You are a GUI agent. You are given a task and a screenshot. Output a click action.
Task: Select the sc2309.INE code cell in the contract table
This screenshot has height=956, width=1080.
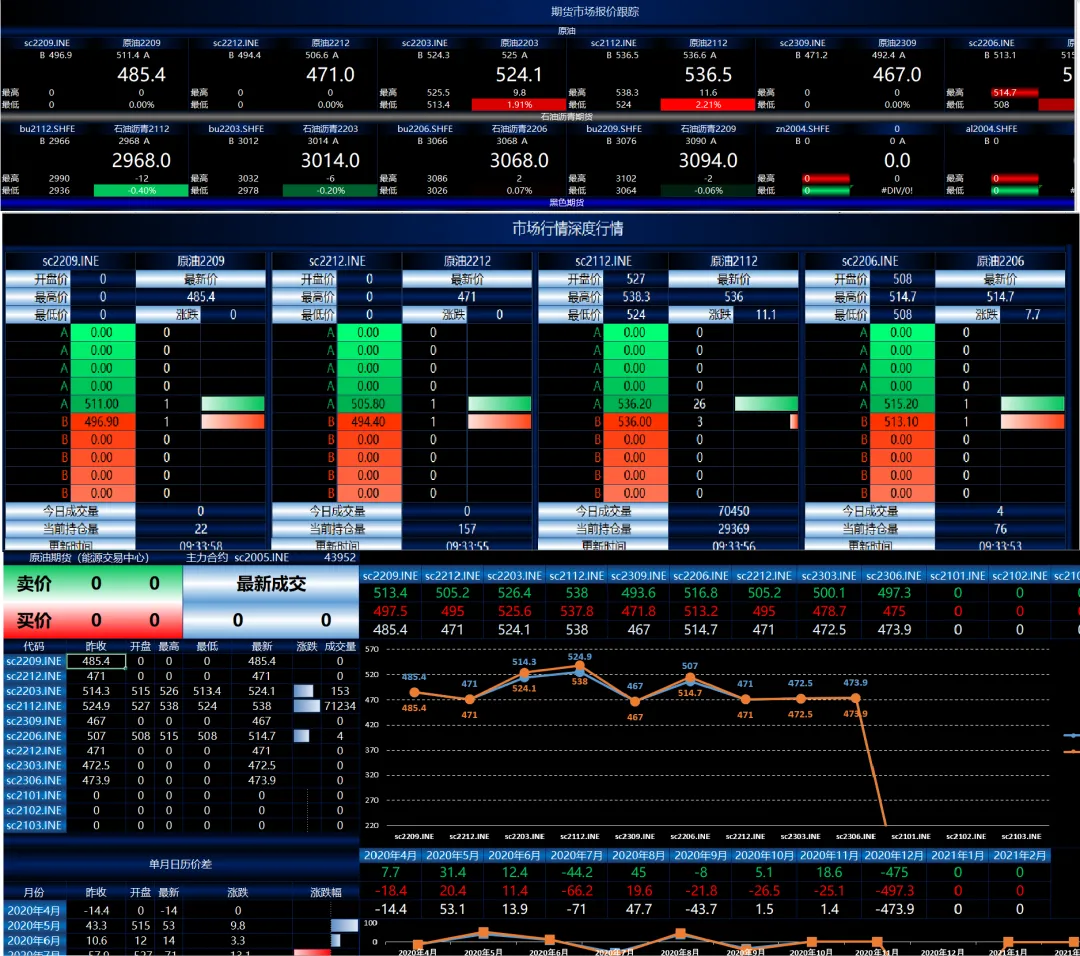pyautogui.click(x=34, y=721)
